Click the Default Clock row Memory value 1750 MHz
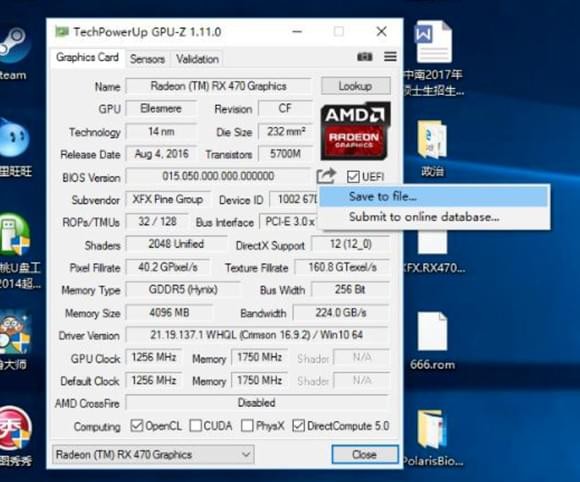Image resolution: width=580 pixels, height=482 pixels. coord(259,380)
